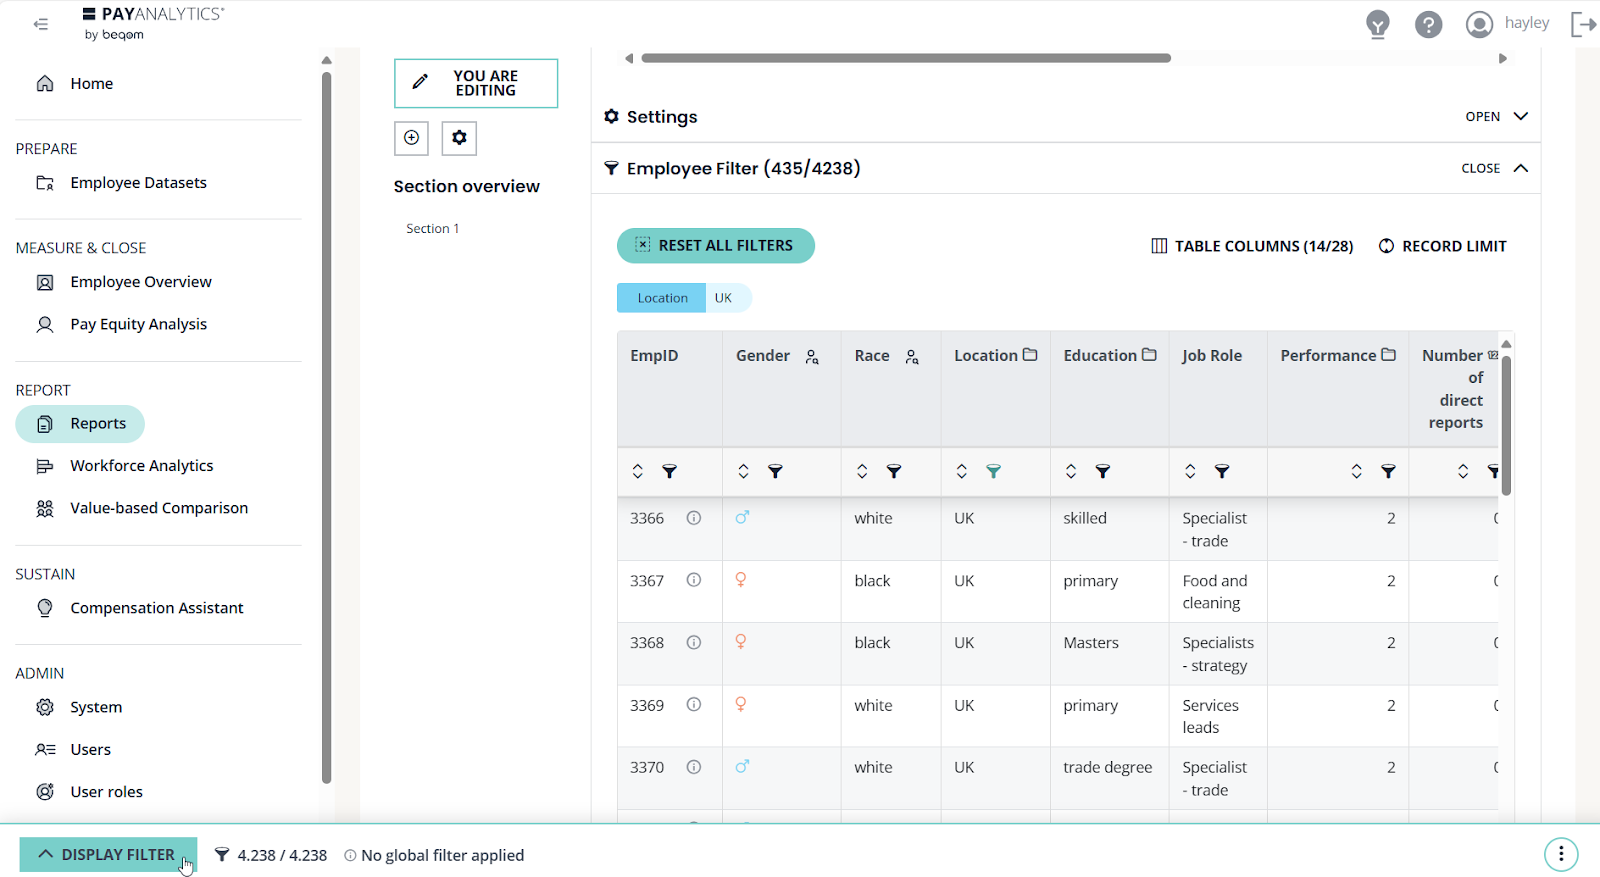Toggle sort order on Education column
Image resolution: width=1600 pixels, height=877 pixels.
coord(1070,471)
